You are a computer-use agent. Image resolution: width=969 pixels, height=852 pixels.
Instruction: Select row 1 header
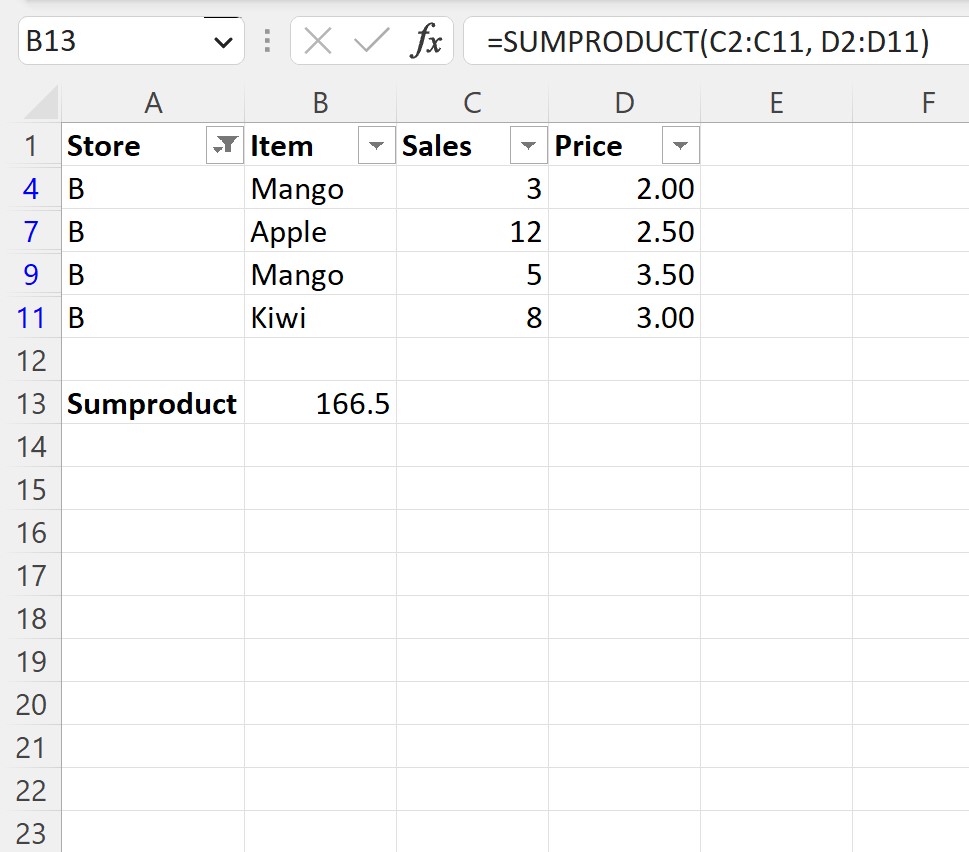[31, 146]
